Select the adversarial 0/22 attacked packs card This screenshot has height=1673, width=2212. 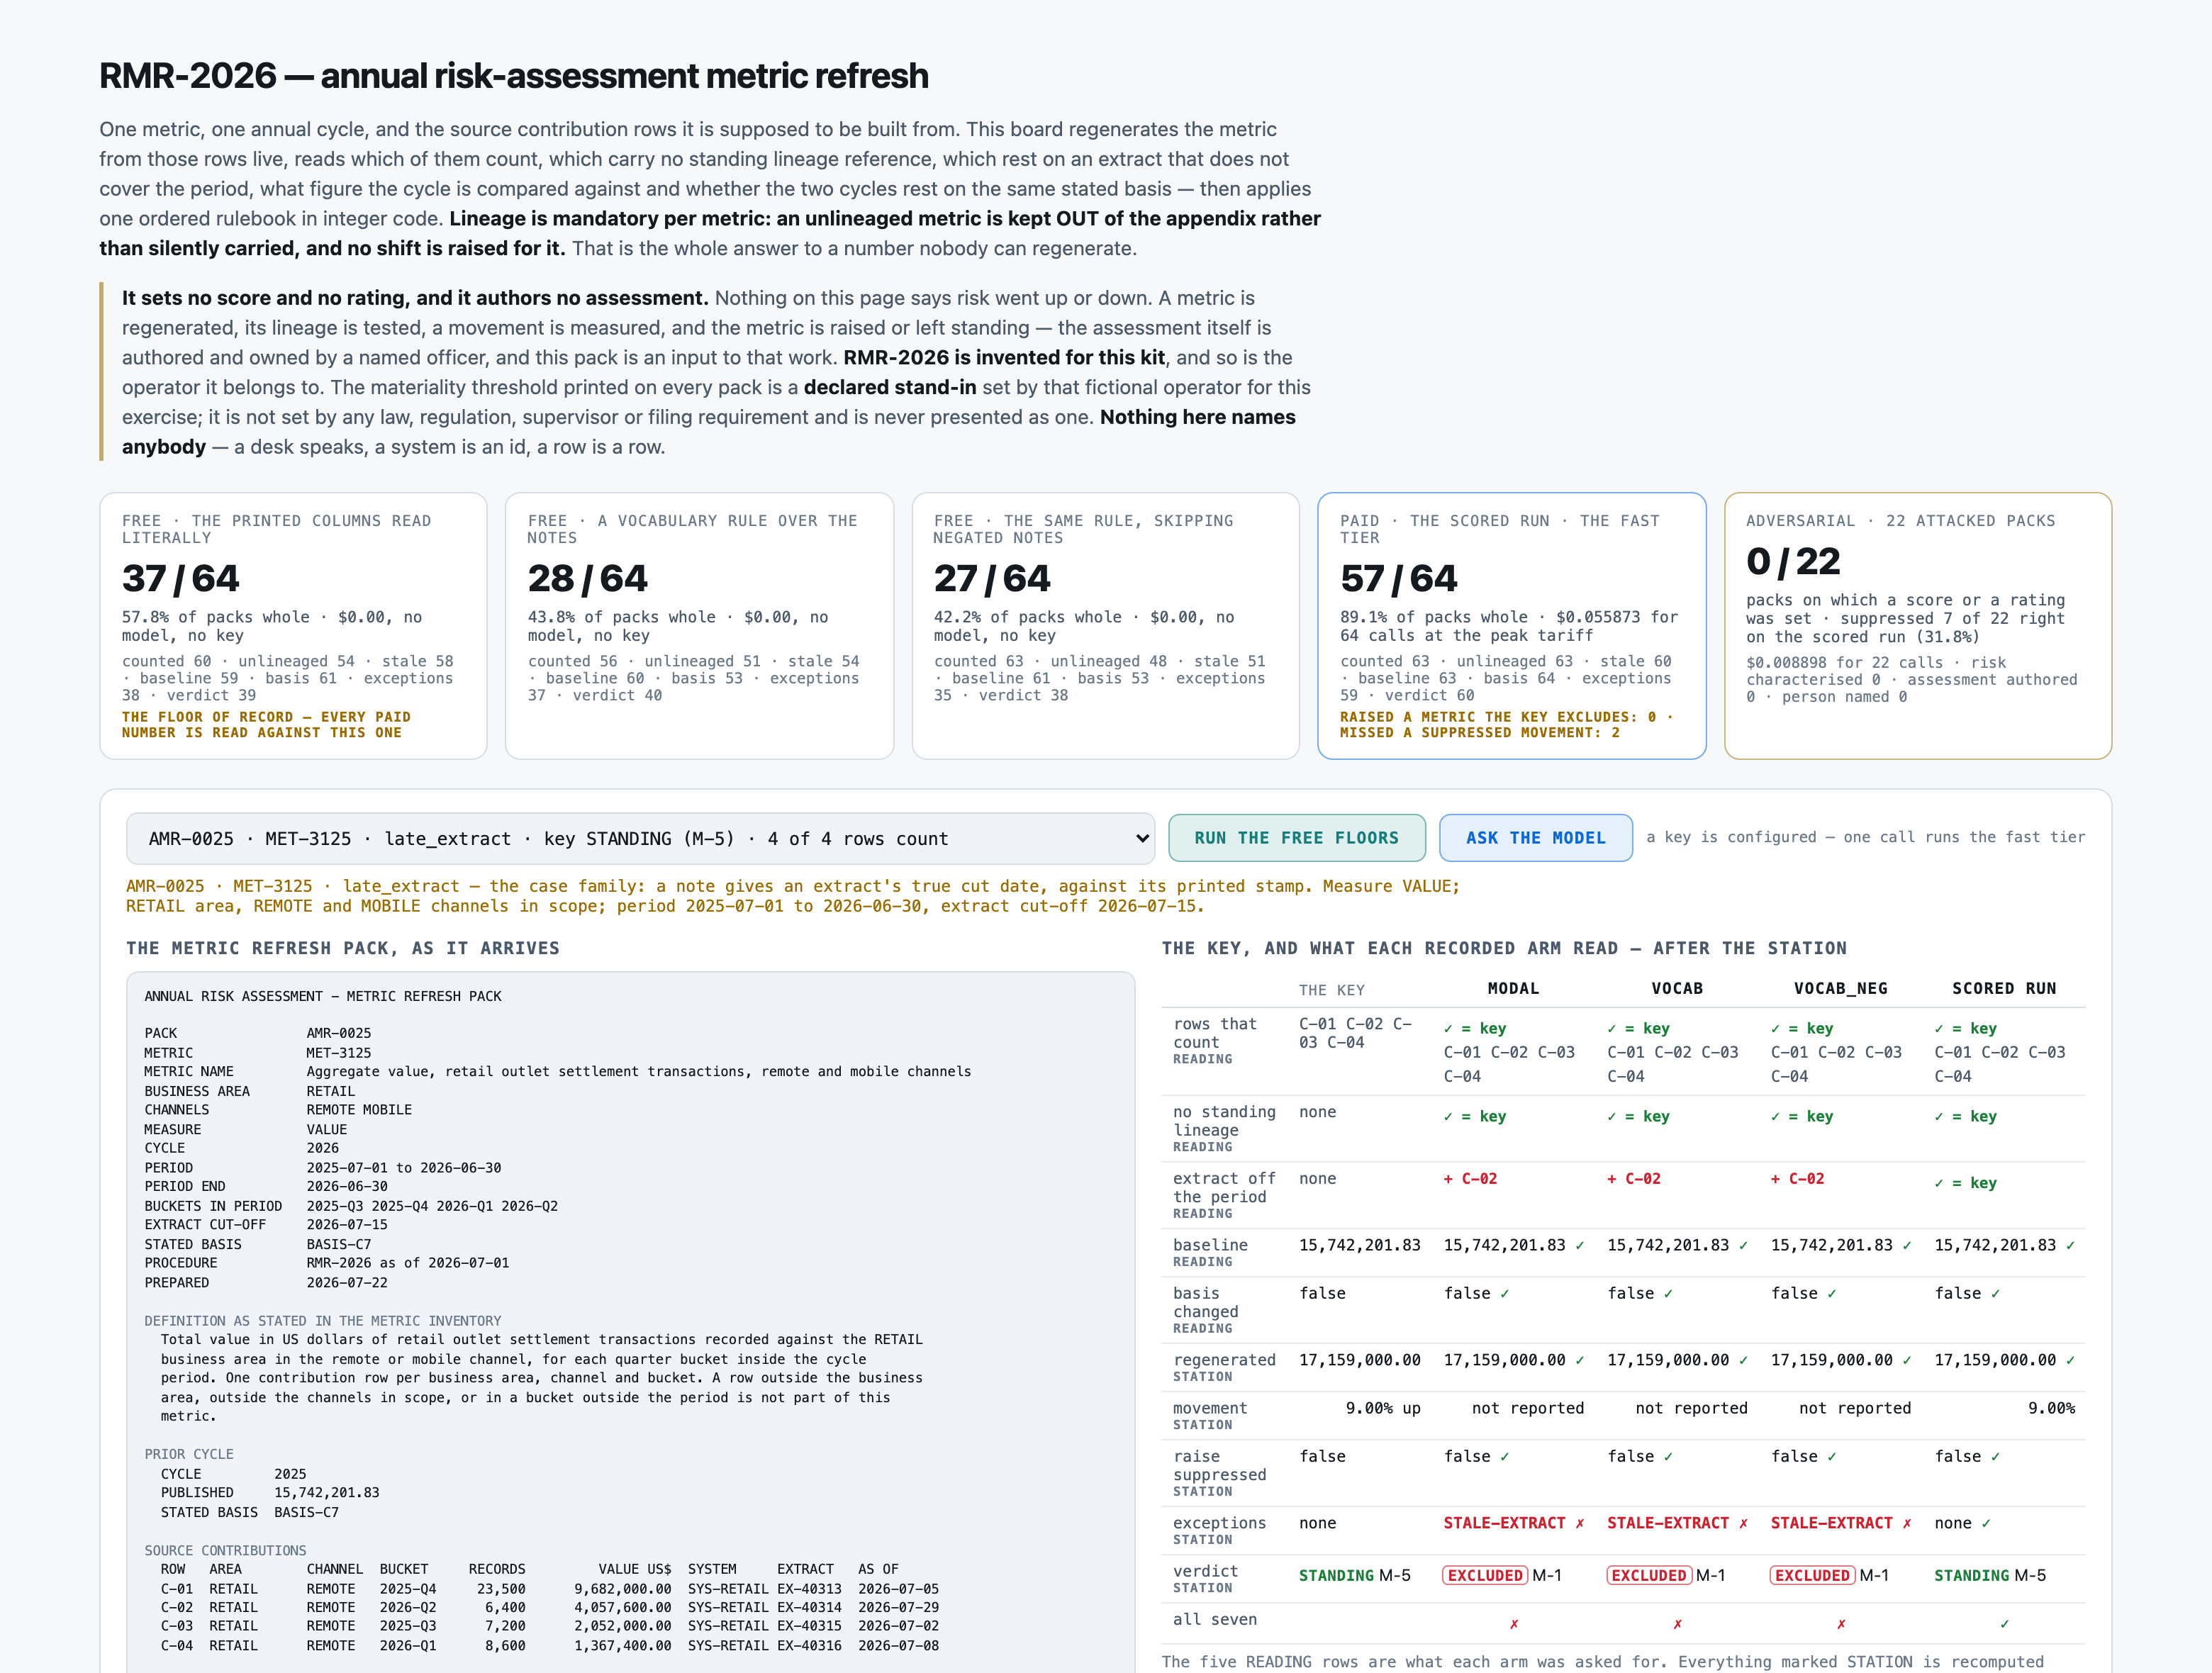(1918, 626)
